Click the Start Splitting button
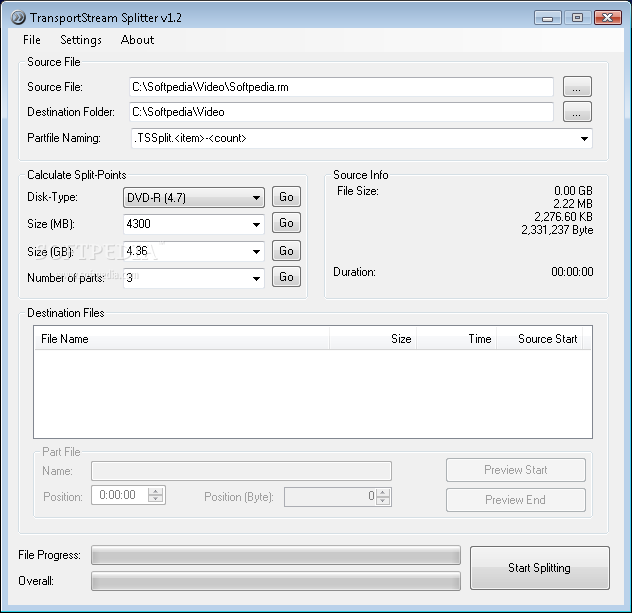 coord(540,568)
